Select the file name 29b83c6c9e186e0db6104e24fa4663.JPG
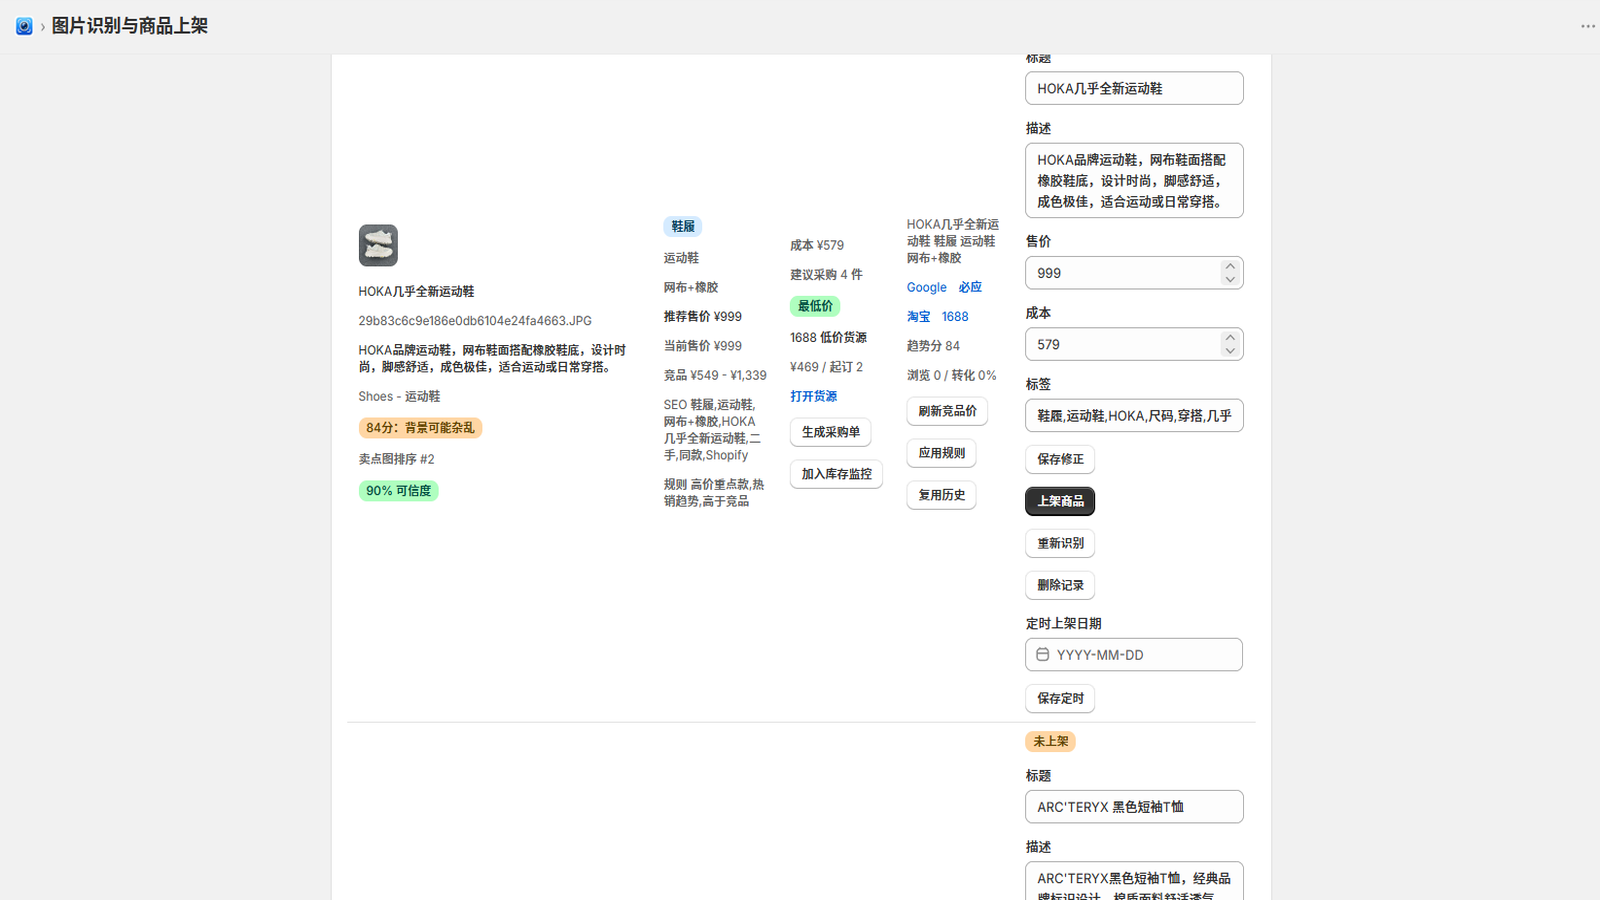1600x900 pixels. click(x=475, y=321)
